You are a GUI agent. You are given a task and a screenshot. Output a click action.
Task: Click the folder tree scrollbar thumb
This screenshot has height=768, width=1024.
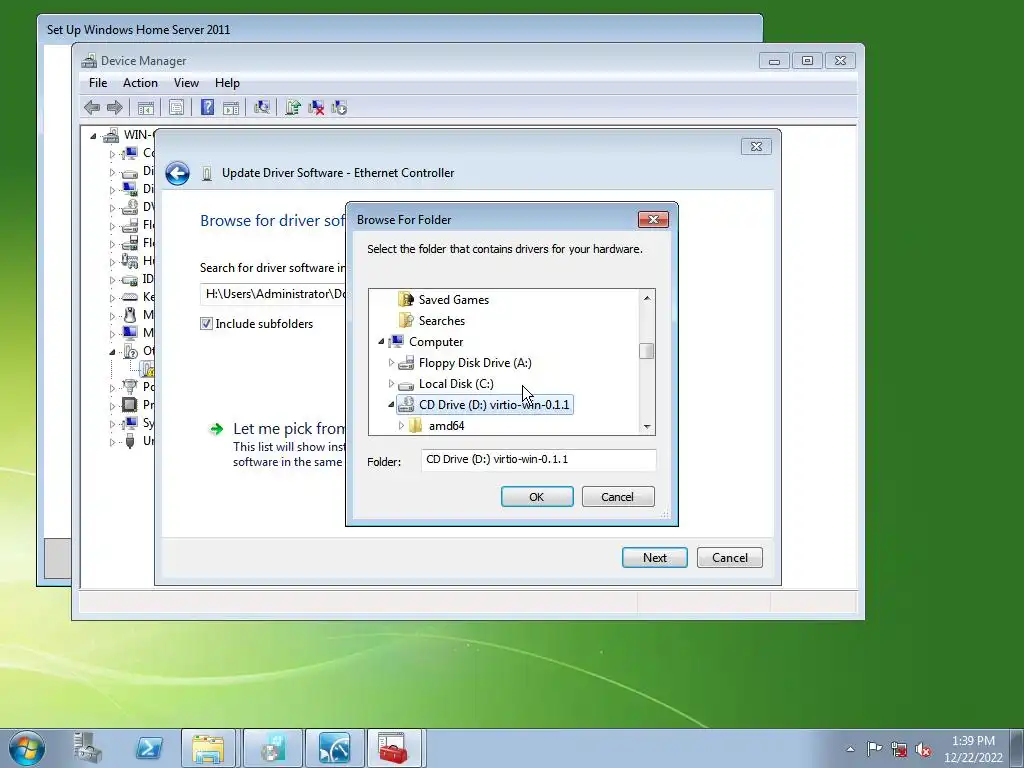point(647,351)
